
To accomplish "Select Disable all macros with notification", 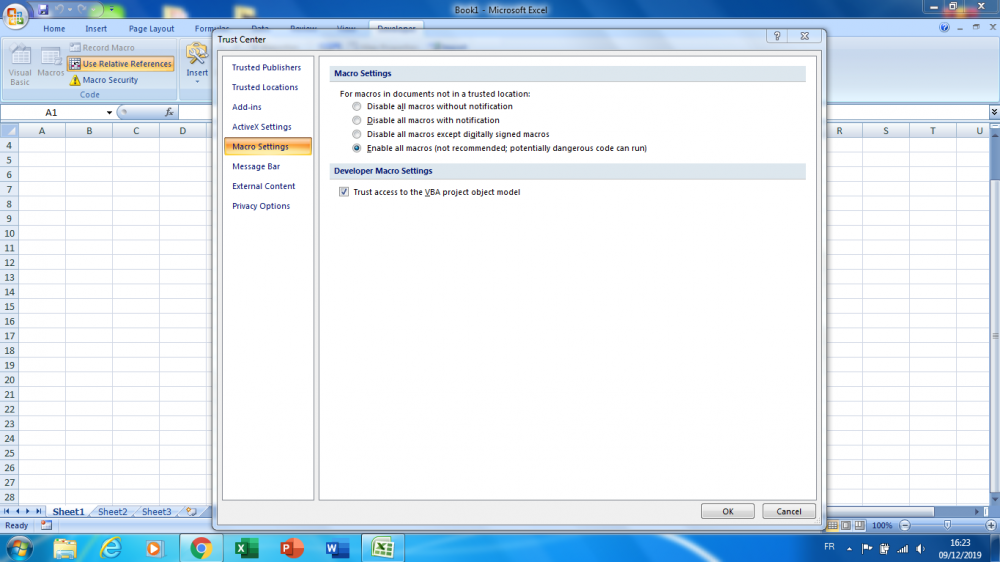I will [357, 121].
